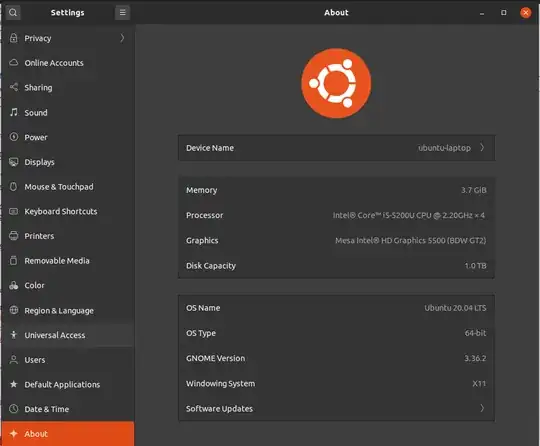This screenshot has height=446, width=540.
Task: Click the Device Name row label
Action: click(210, 148)
